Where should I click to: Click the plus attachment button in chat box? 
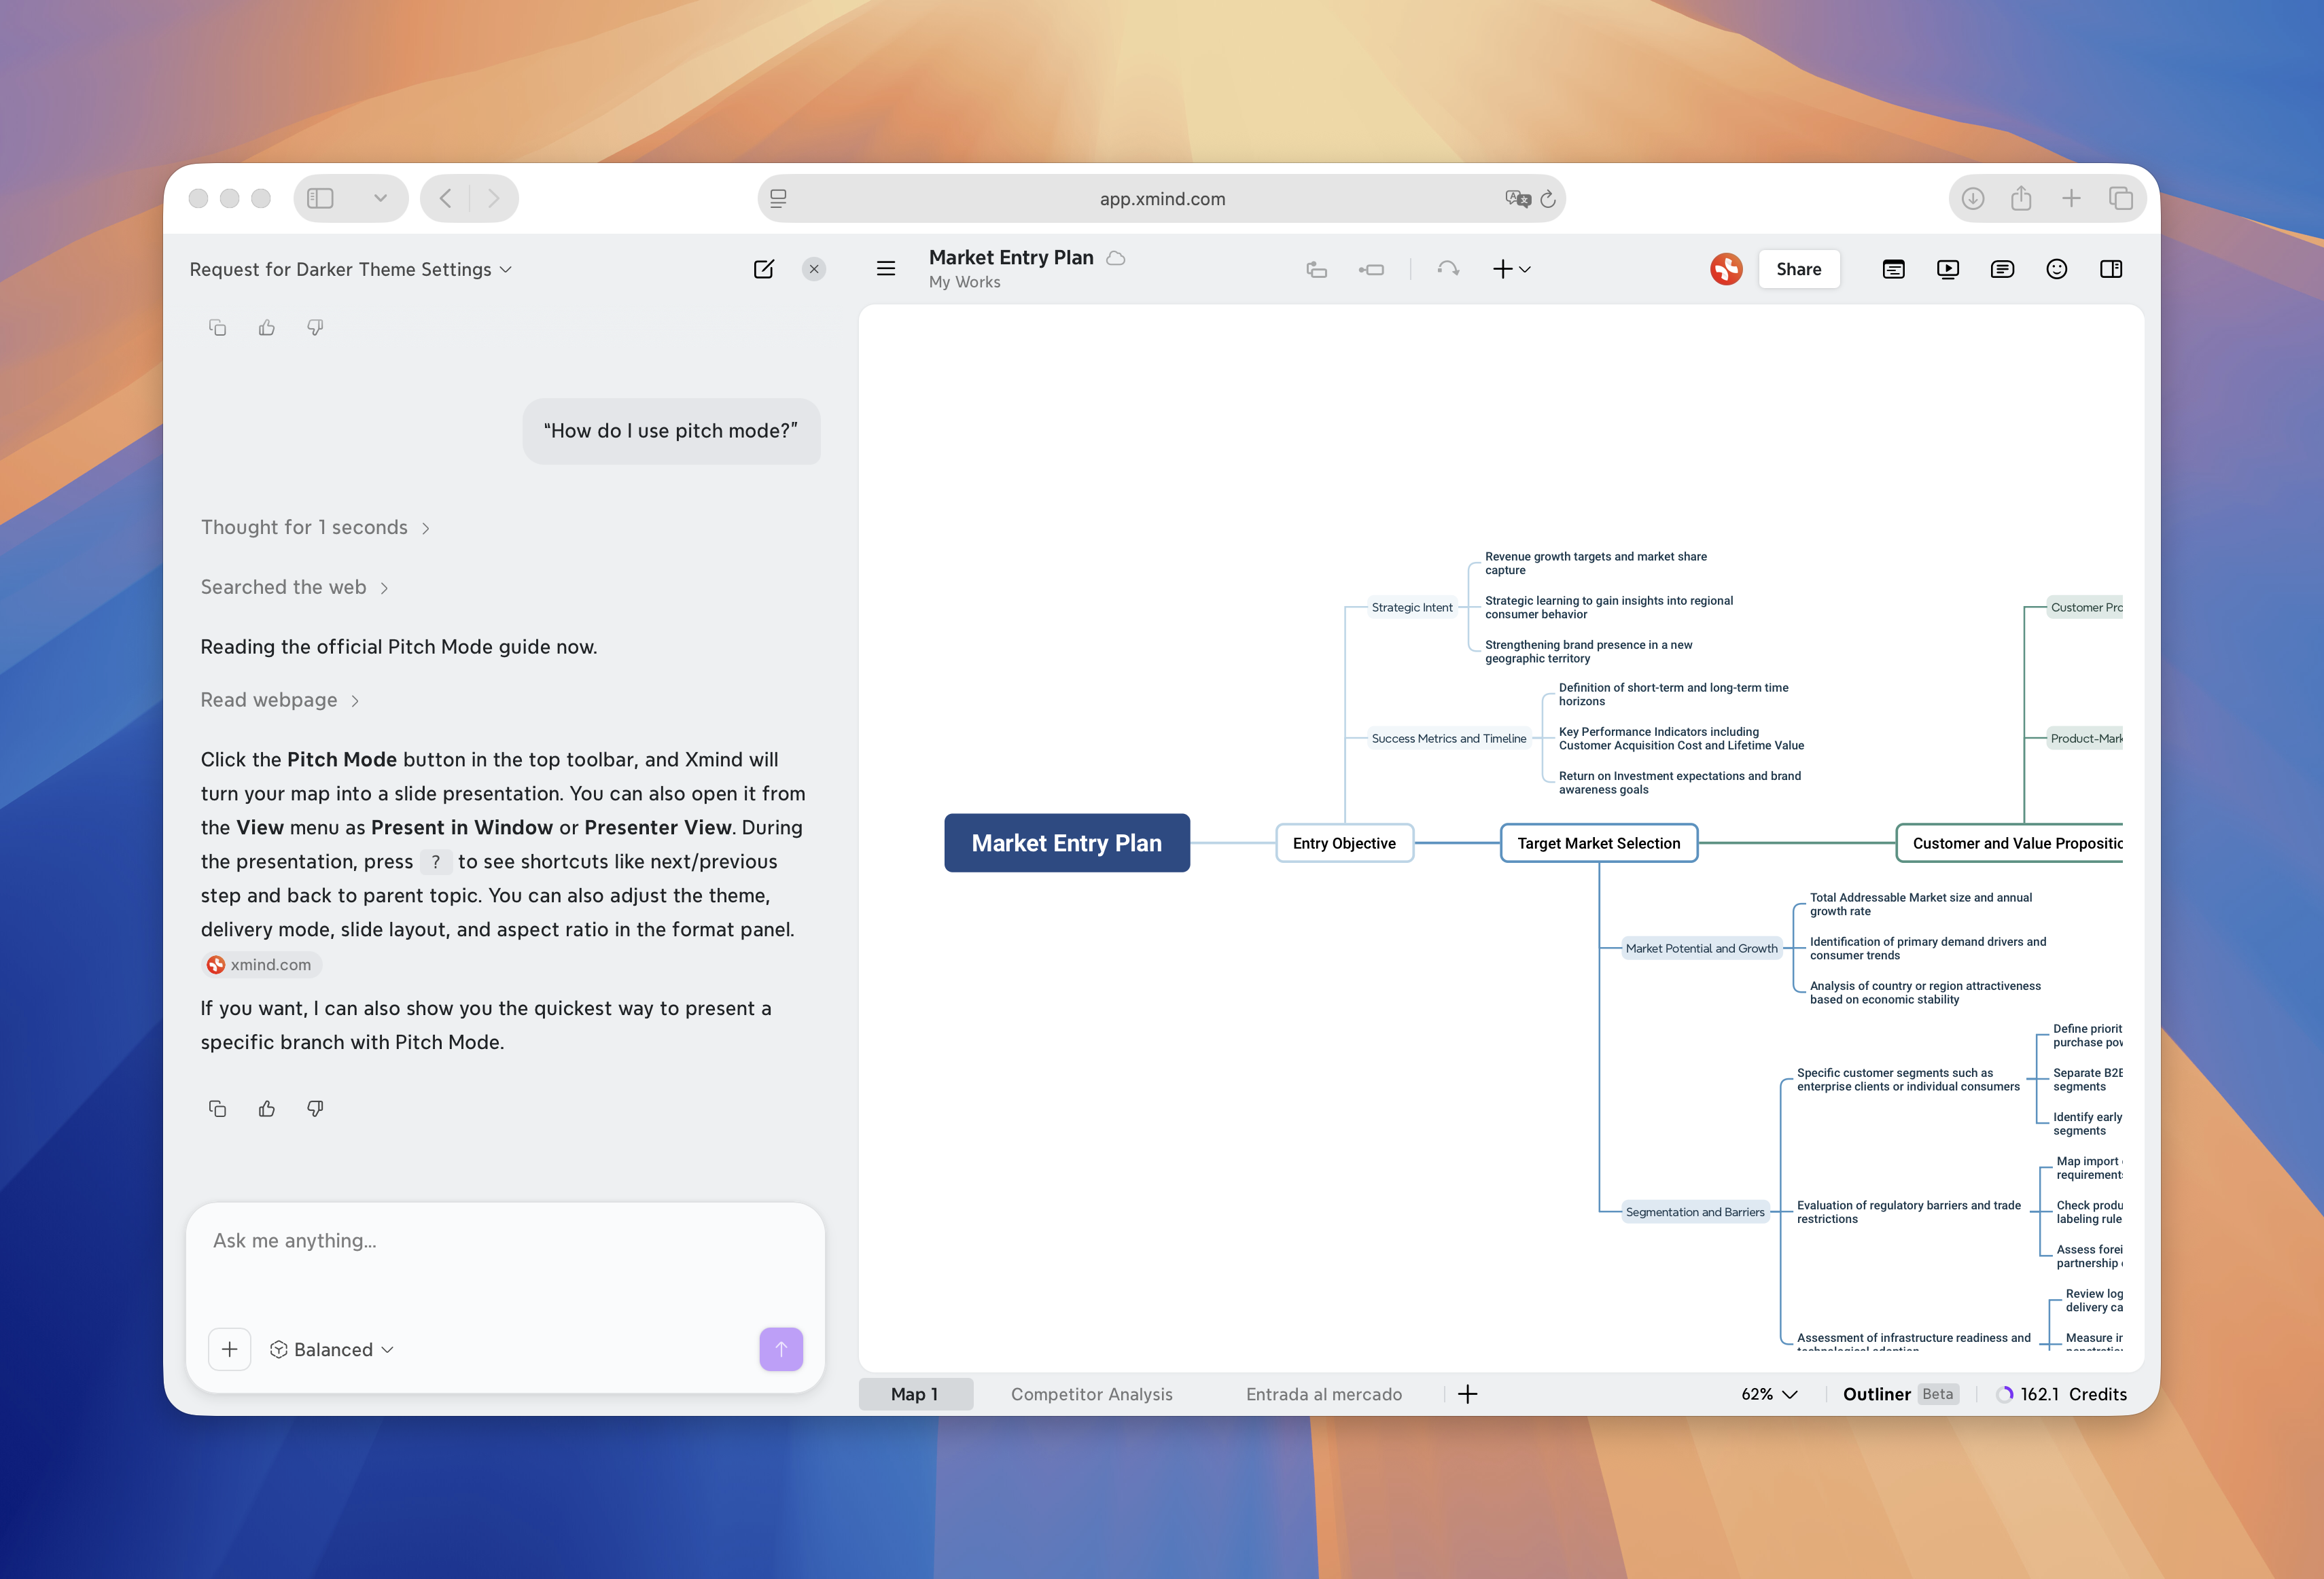tap(229, 1349)
